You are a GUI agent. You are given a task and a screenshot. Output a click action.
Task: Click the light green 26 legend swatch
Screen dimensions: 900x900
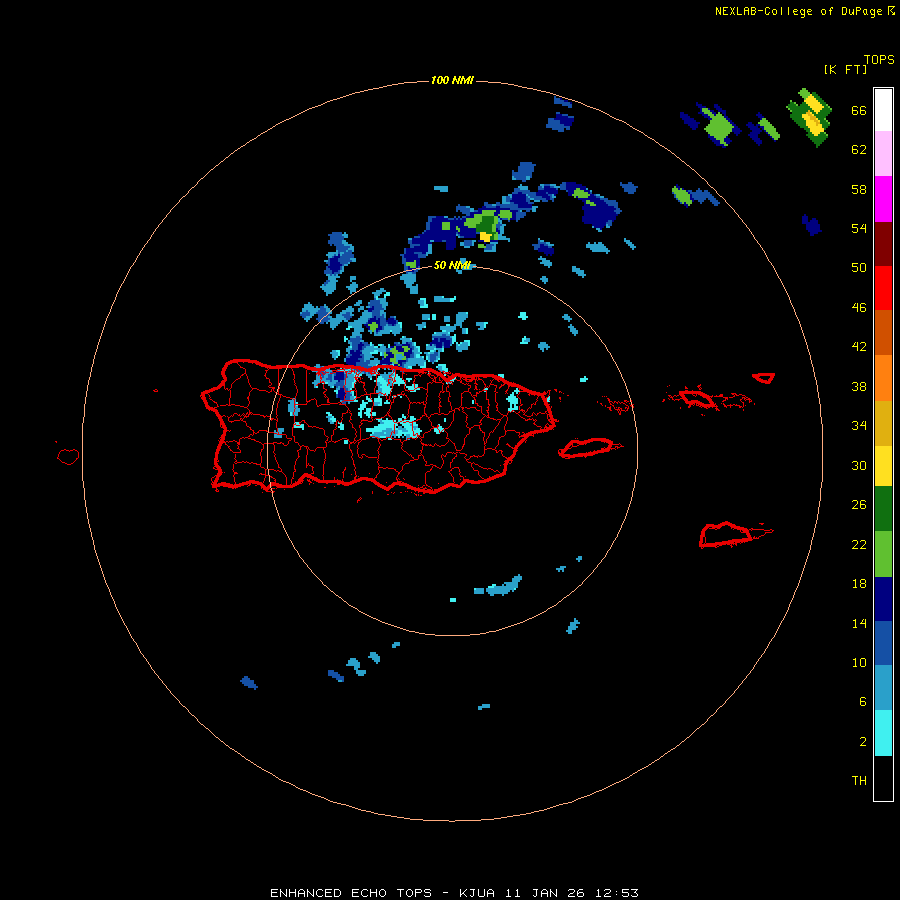pyautogui.click(x=883, y=554)
